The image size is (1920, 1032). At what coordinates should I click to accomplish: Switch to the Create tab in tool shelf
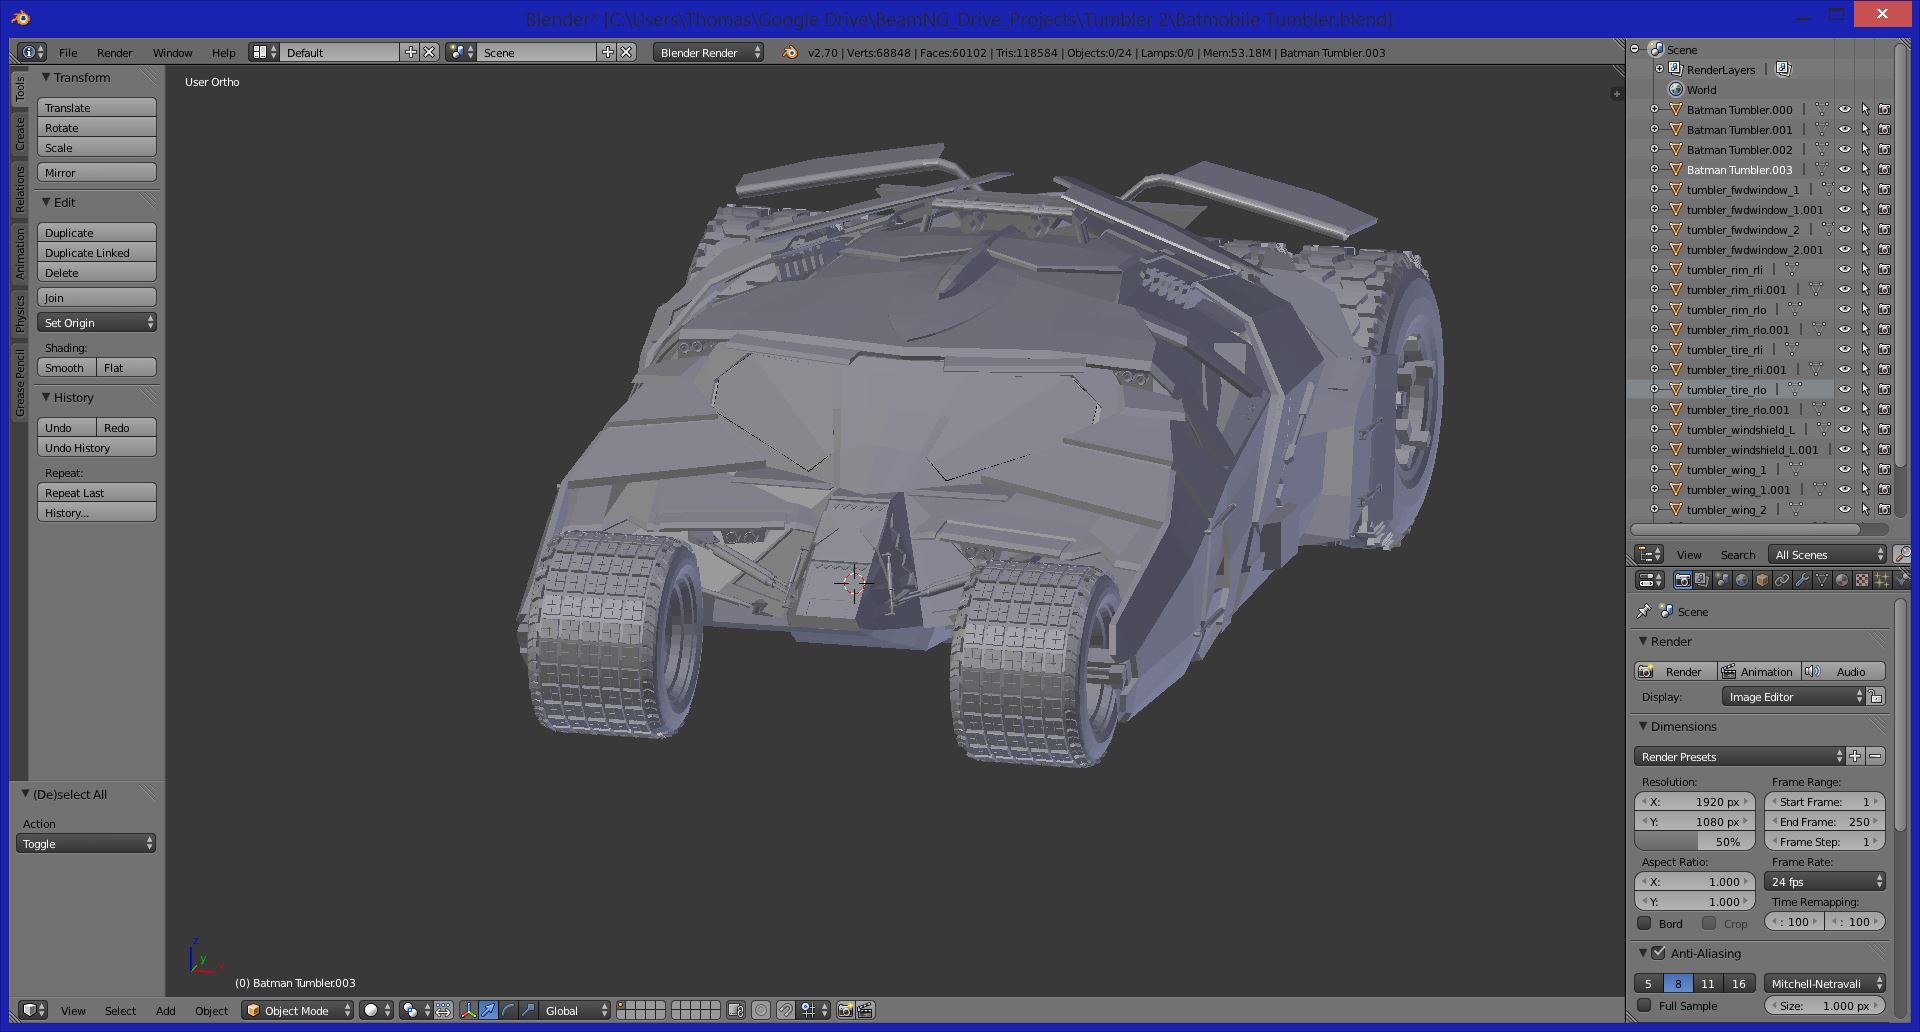(19, 133)
